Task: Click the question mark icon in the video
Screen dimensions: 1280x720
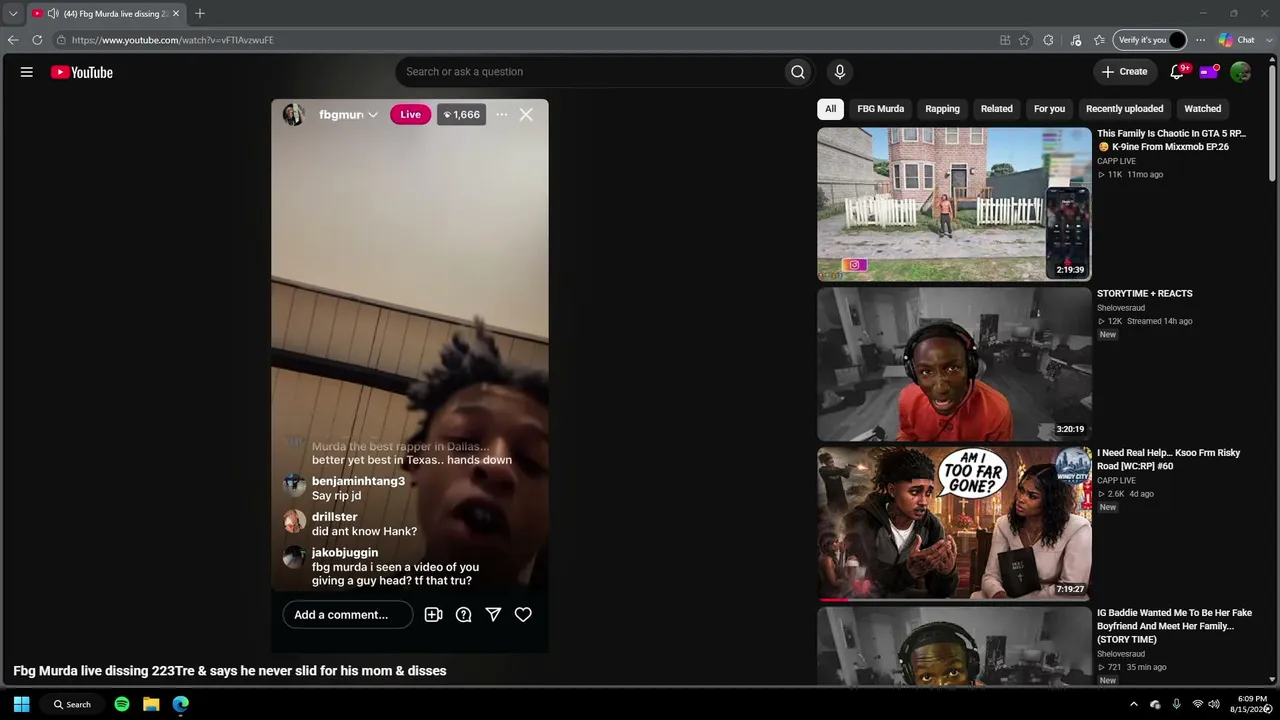Action: (x=463, y=615)
